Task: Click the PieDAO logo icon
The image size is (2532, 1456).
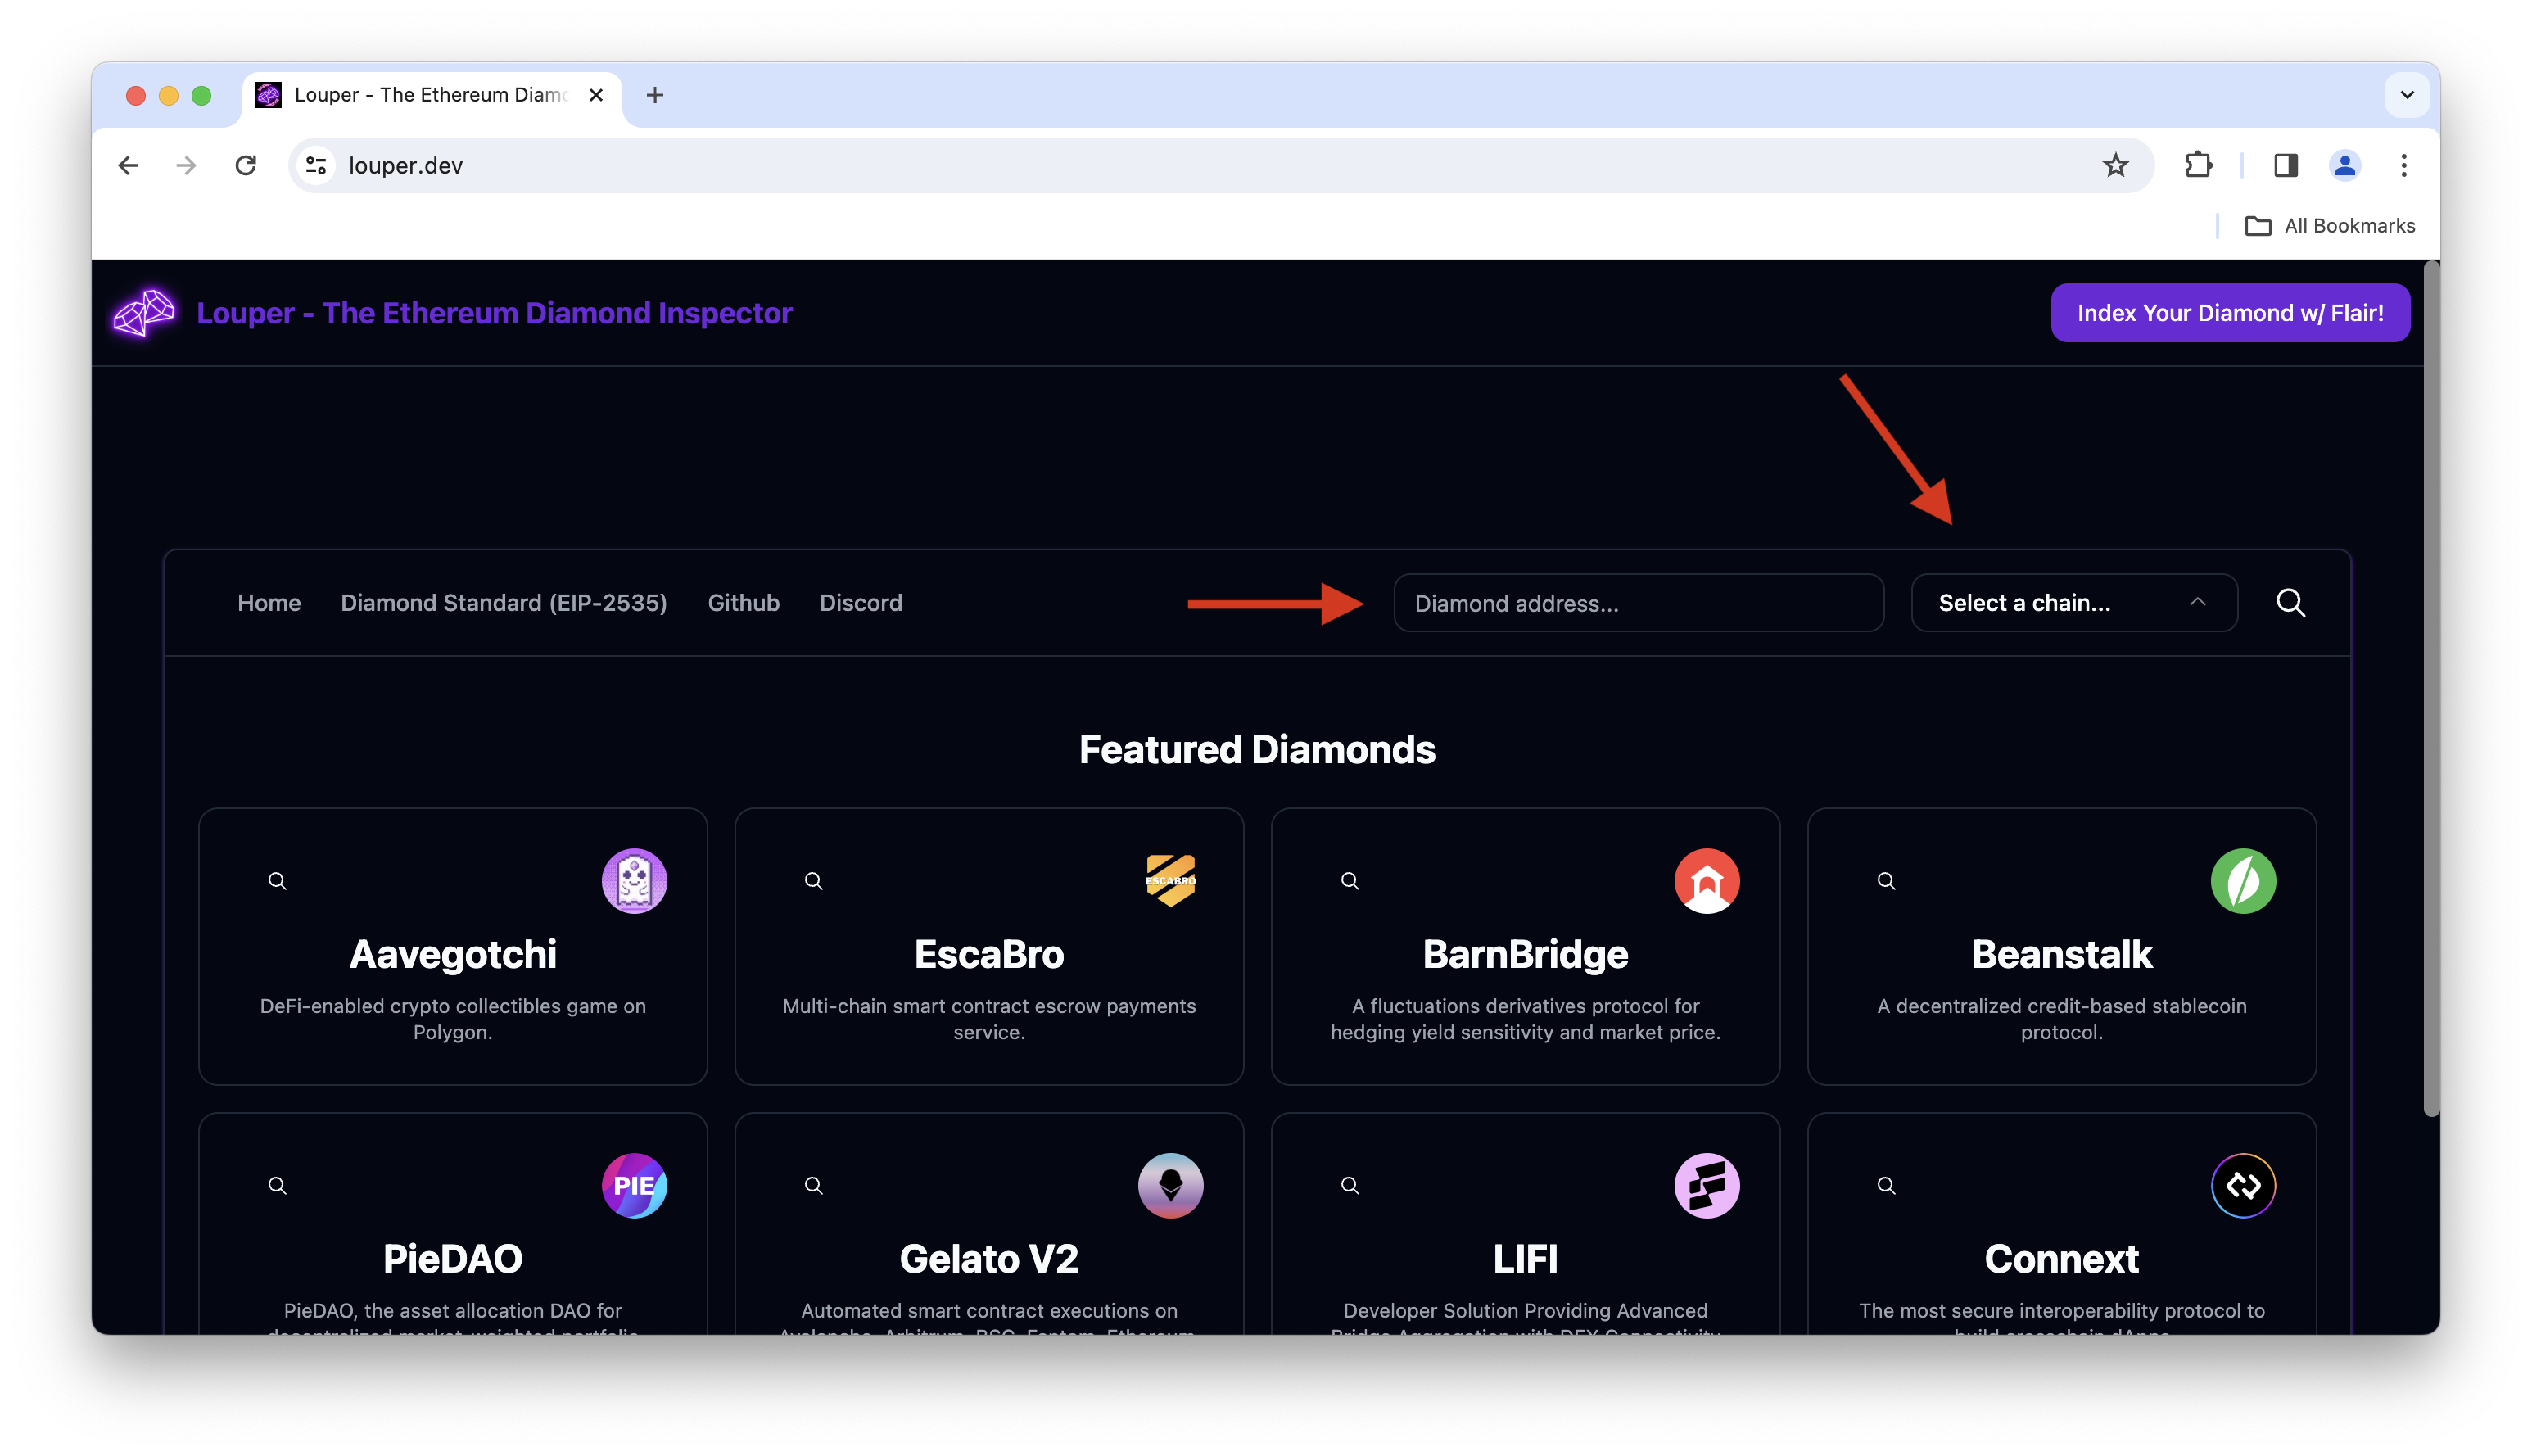Action: [634, 1186]
